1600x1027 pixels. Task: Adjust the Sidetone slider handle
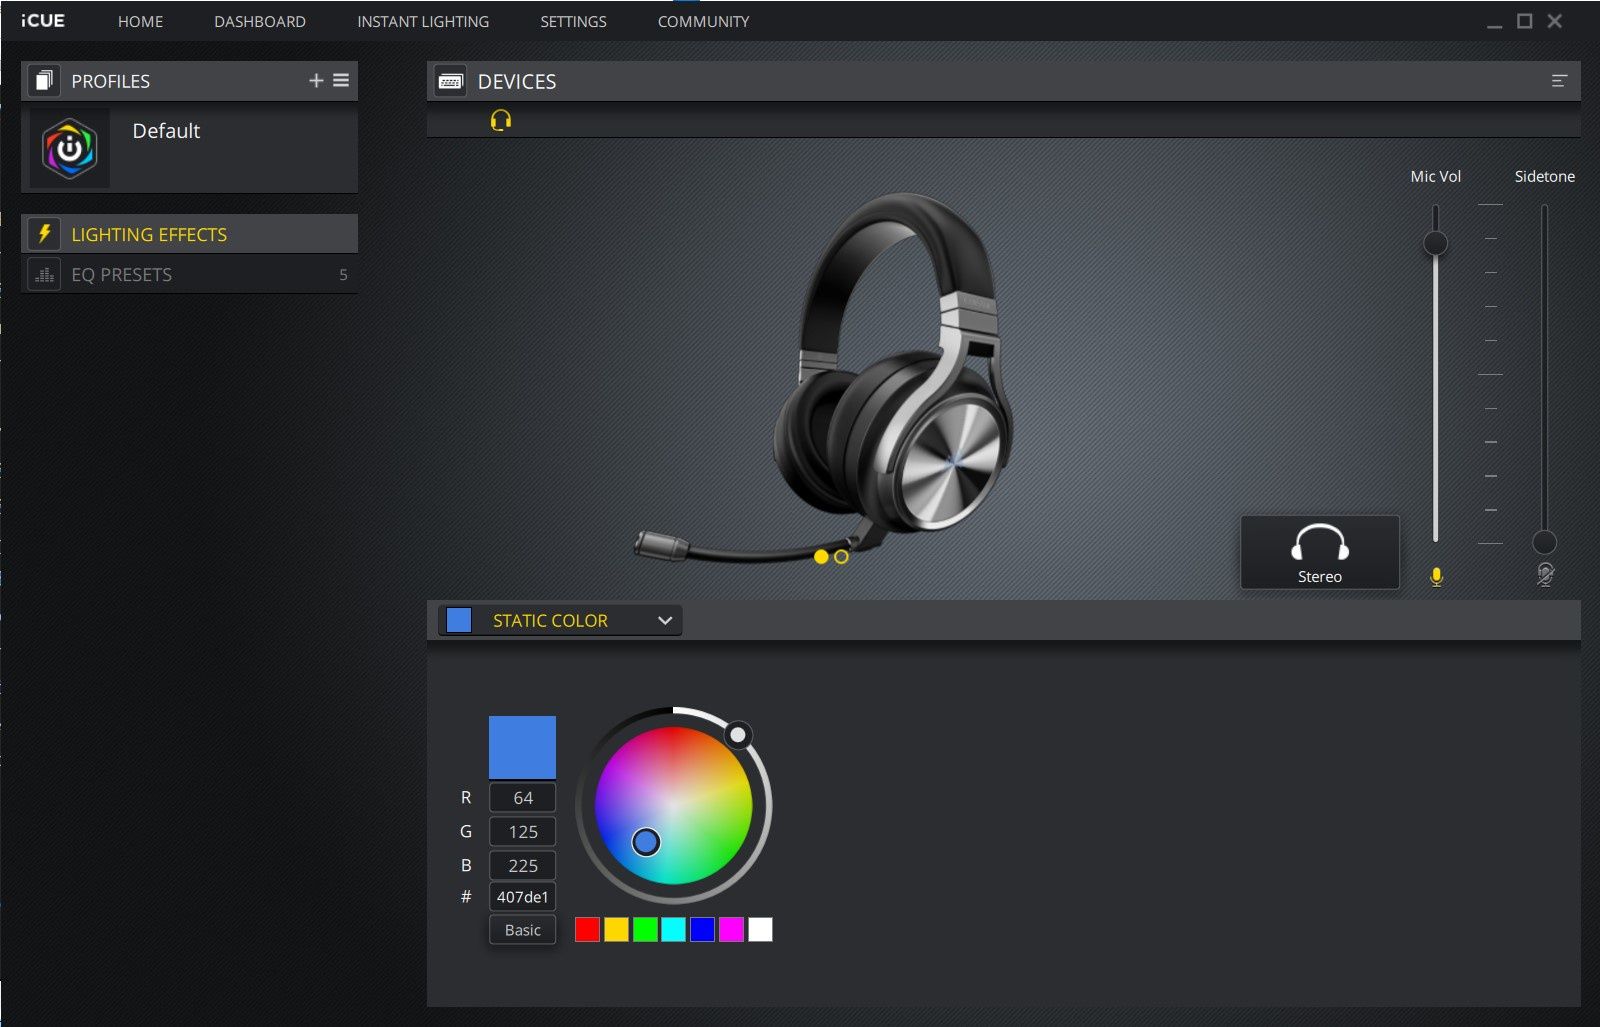pos(1544,542)
